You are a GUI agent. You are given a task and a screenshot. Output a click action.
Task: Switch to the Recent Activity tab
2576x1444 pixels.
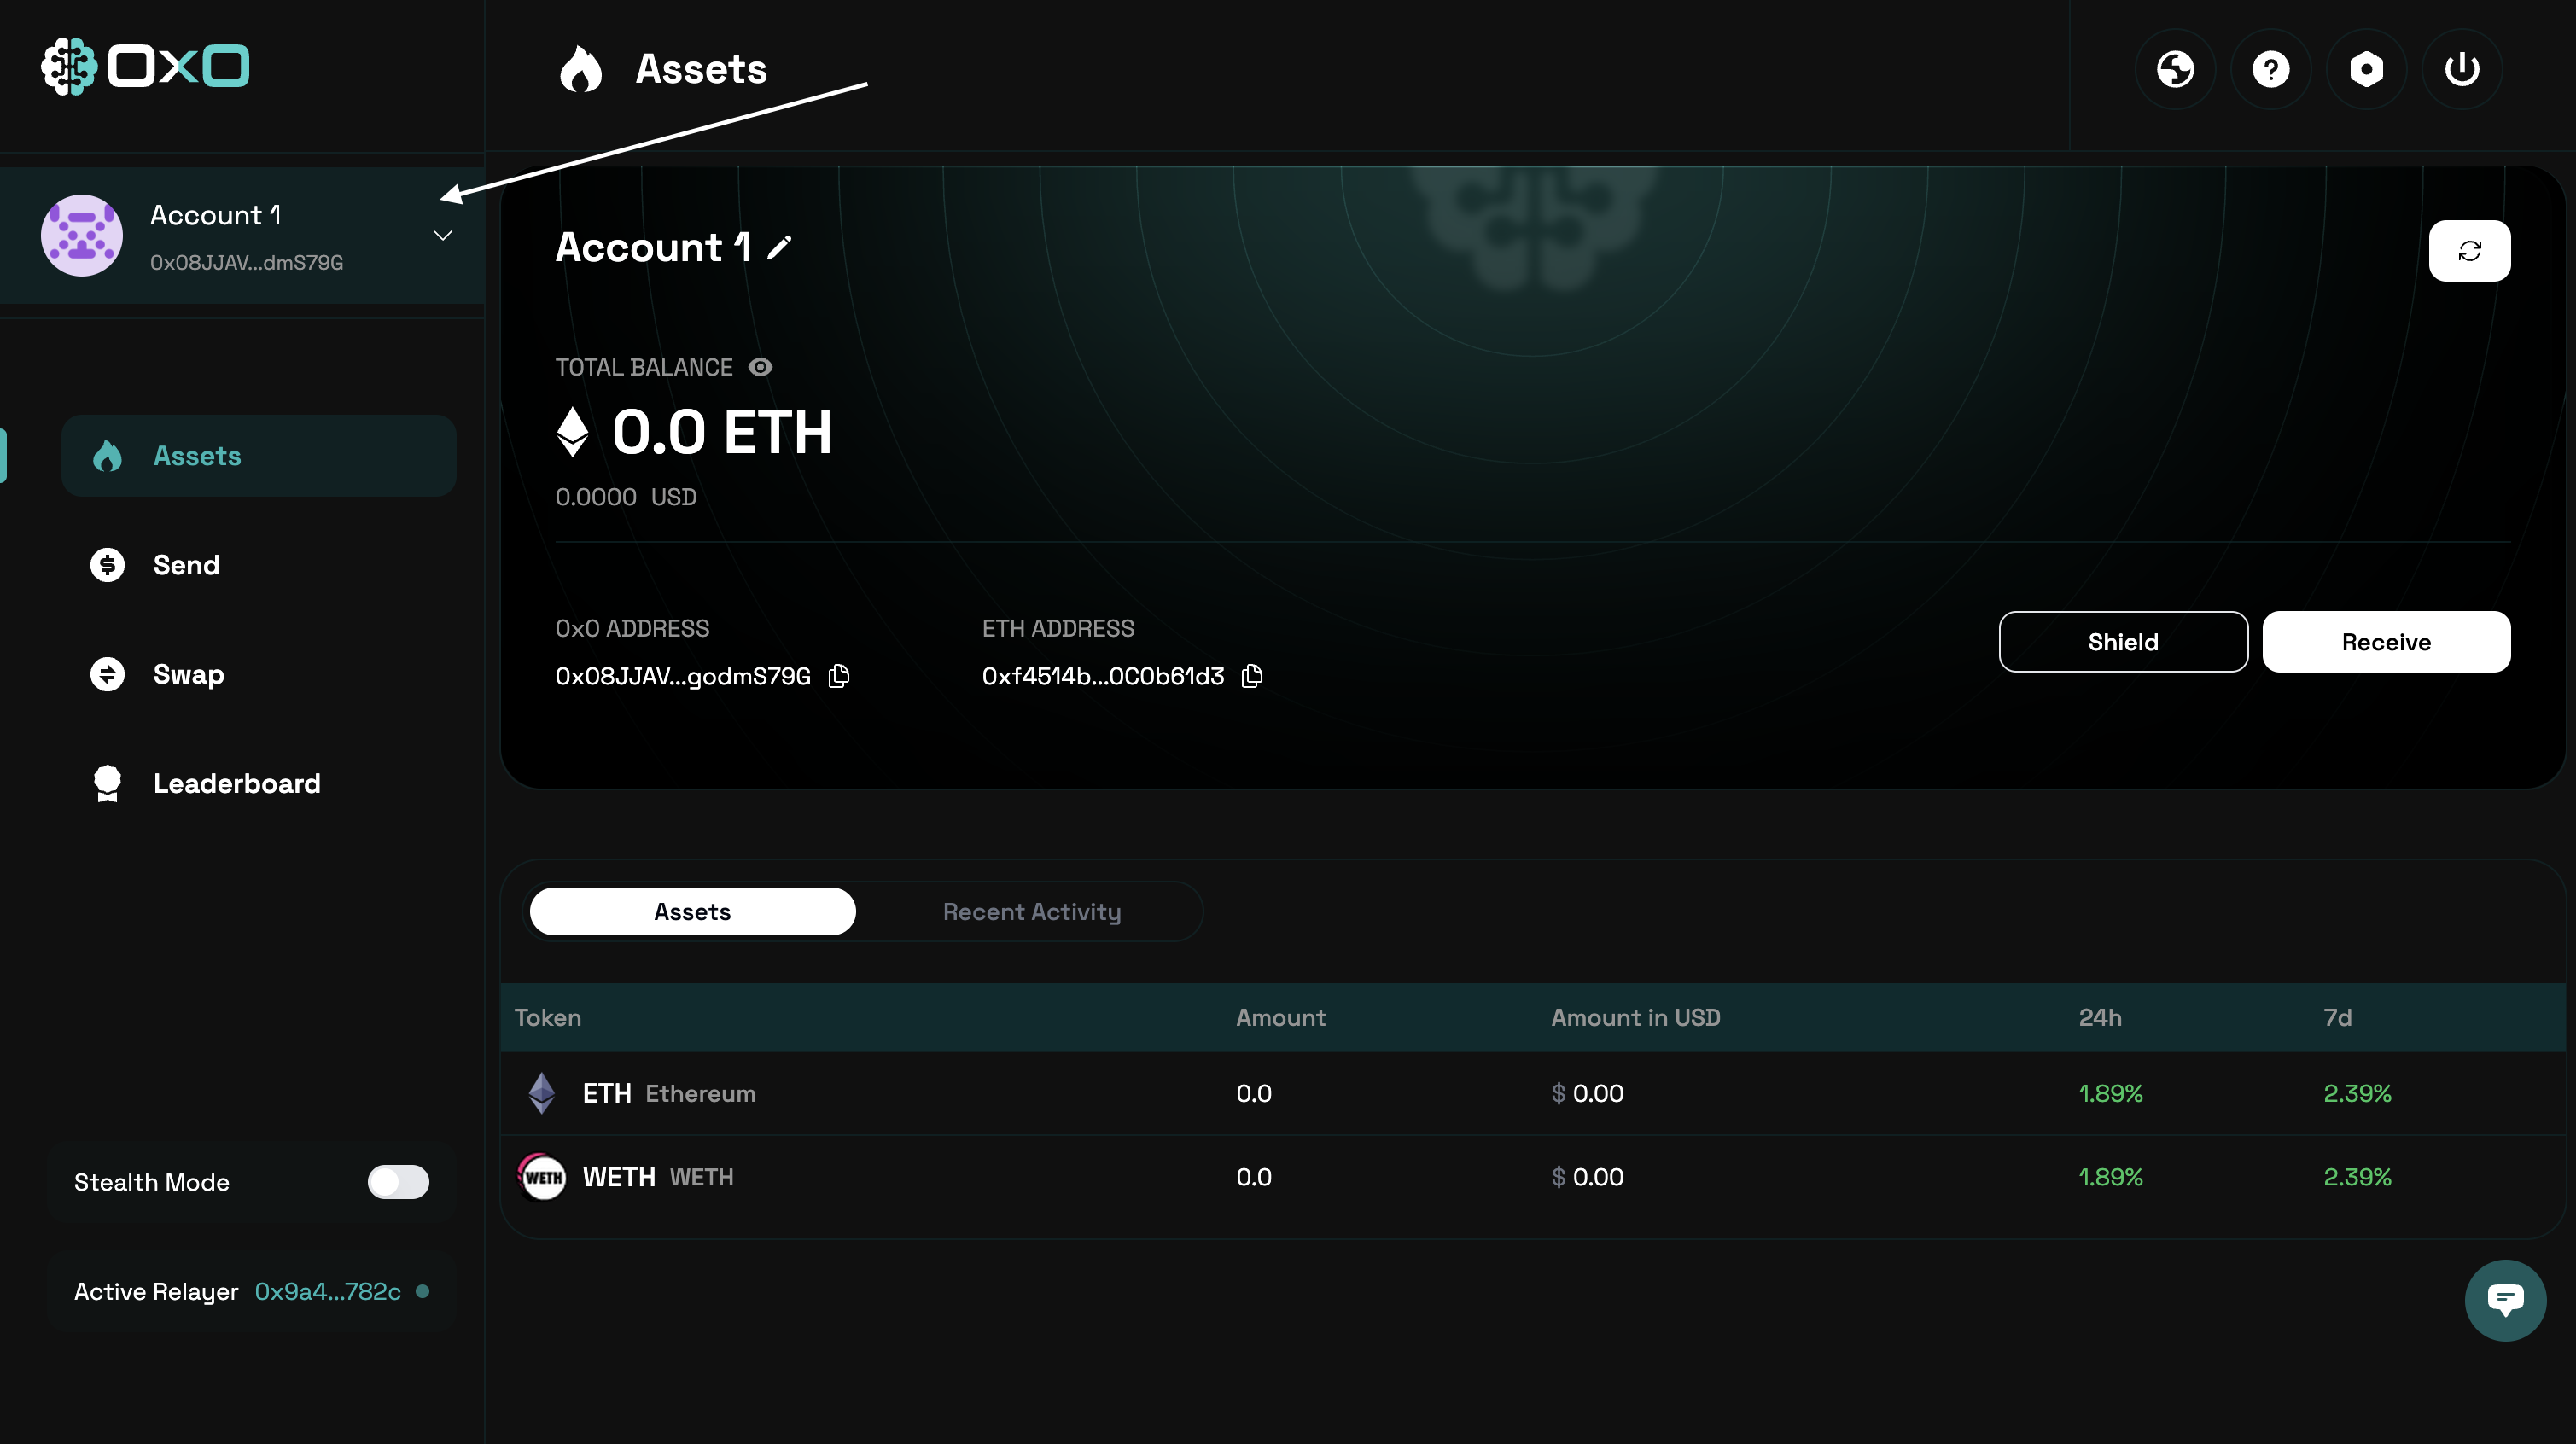[x=1031, y=911]
